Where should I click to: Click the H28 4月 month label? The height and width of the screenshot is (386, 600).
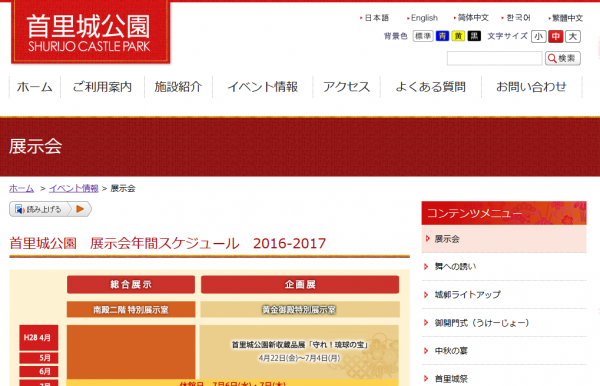click(39, 338)
